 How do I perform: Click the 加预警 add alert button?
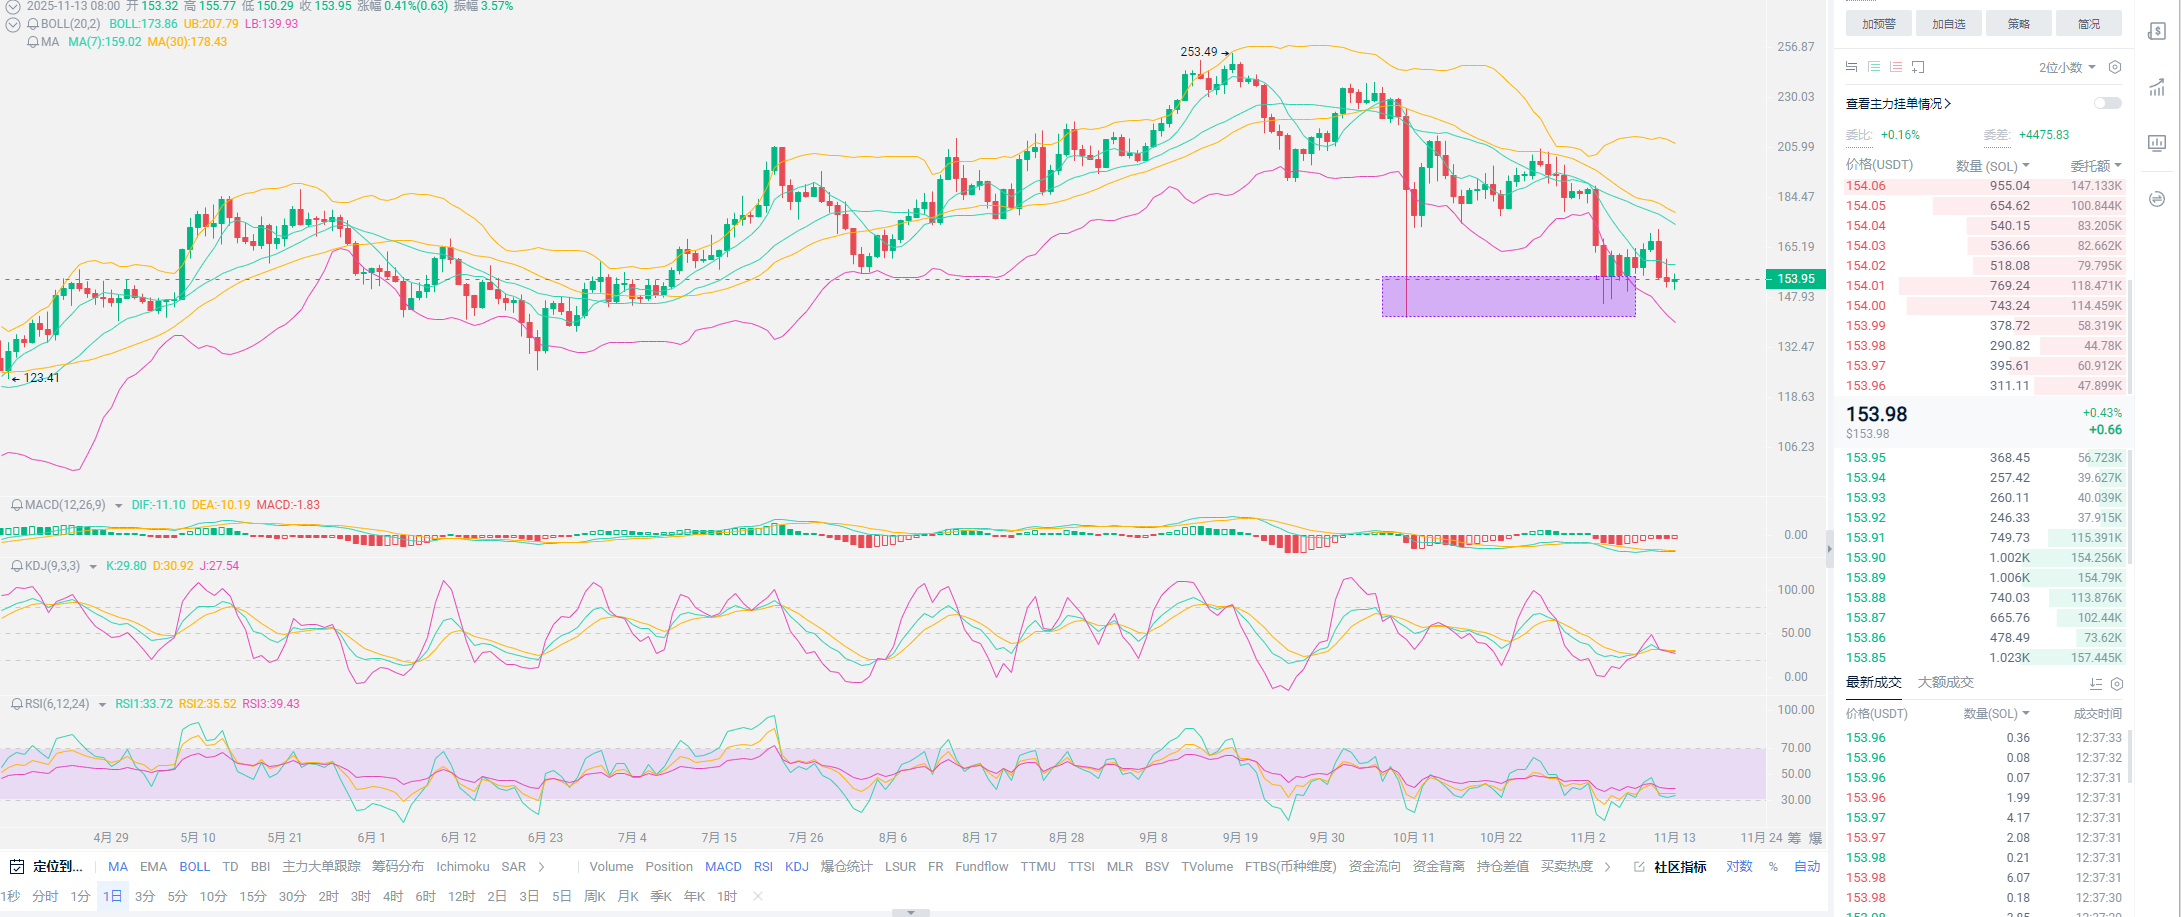1878,24
